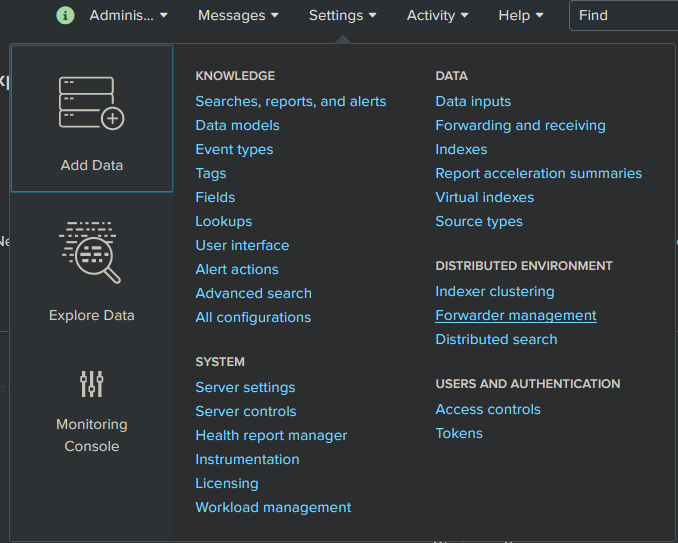Open Health report manager
This screenshot has height=543, width=678.
(271, 435)
